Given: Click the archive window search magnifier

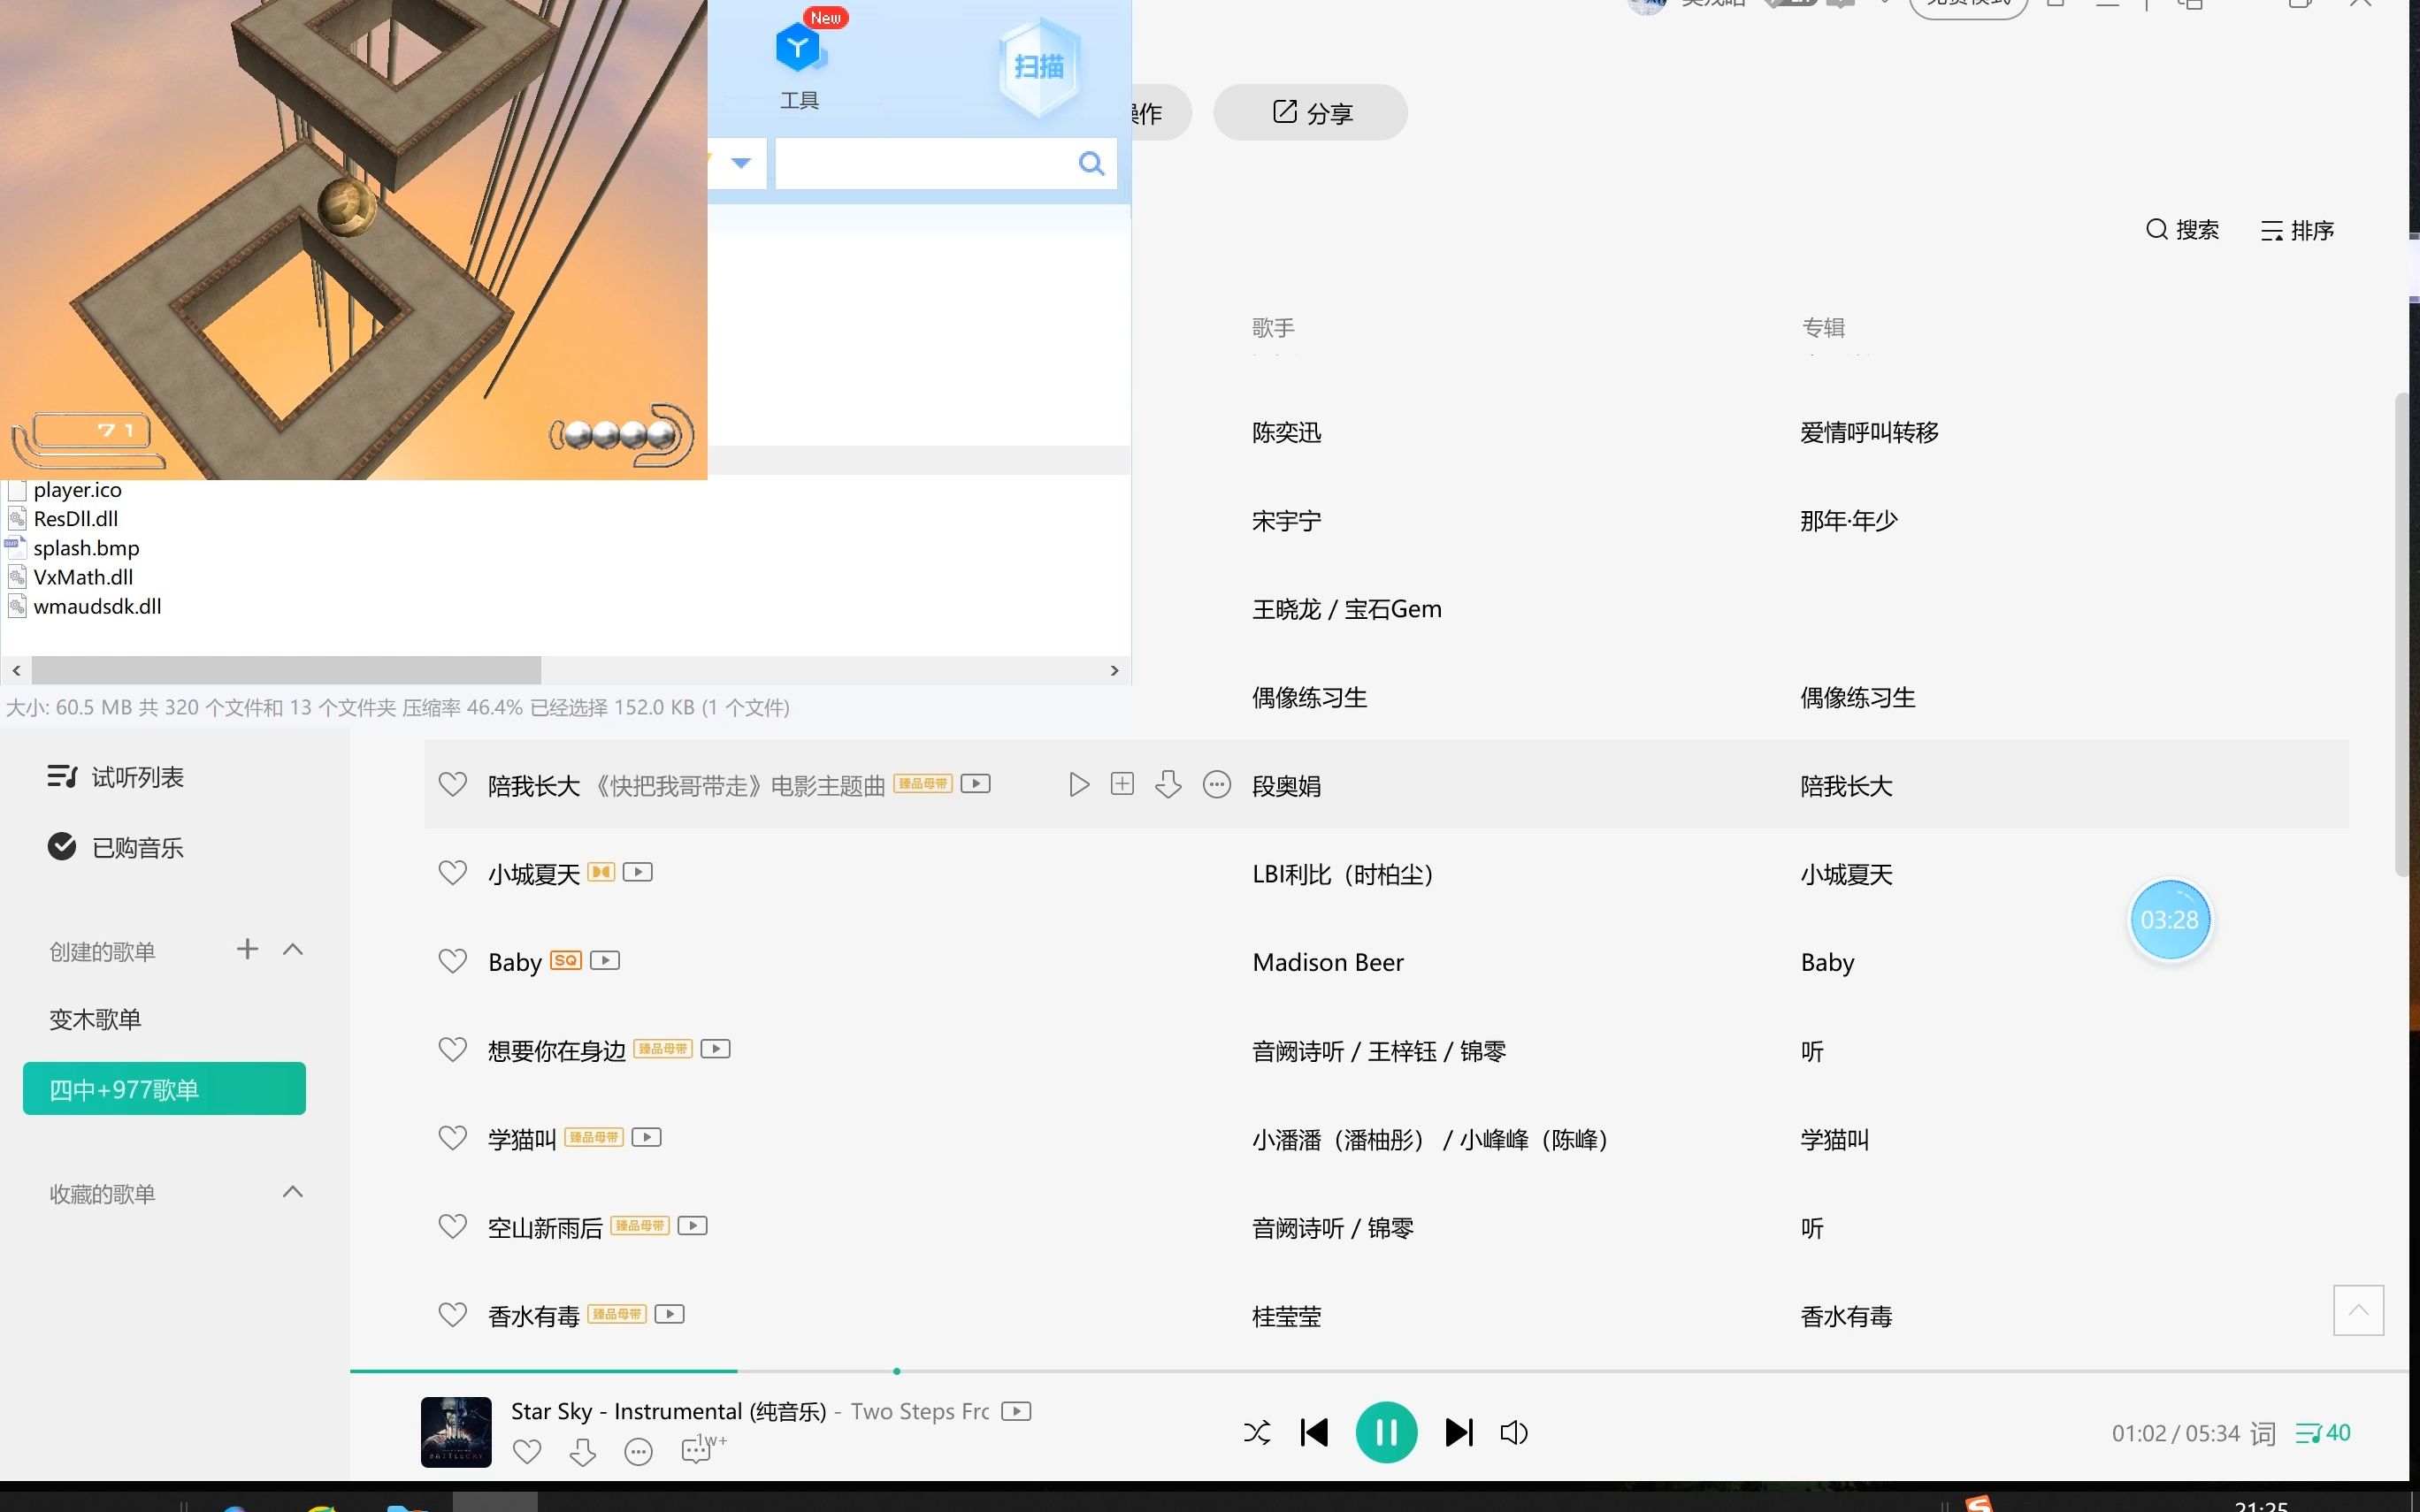Looking at the screenshot, I should pyautogui.click(x=1091, y=163).
